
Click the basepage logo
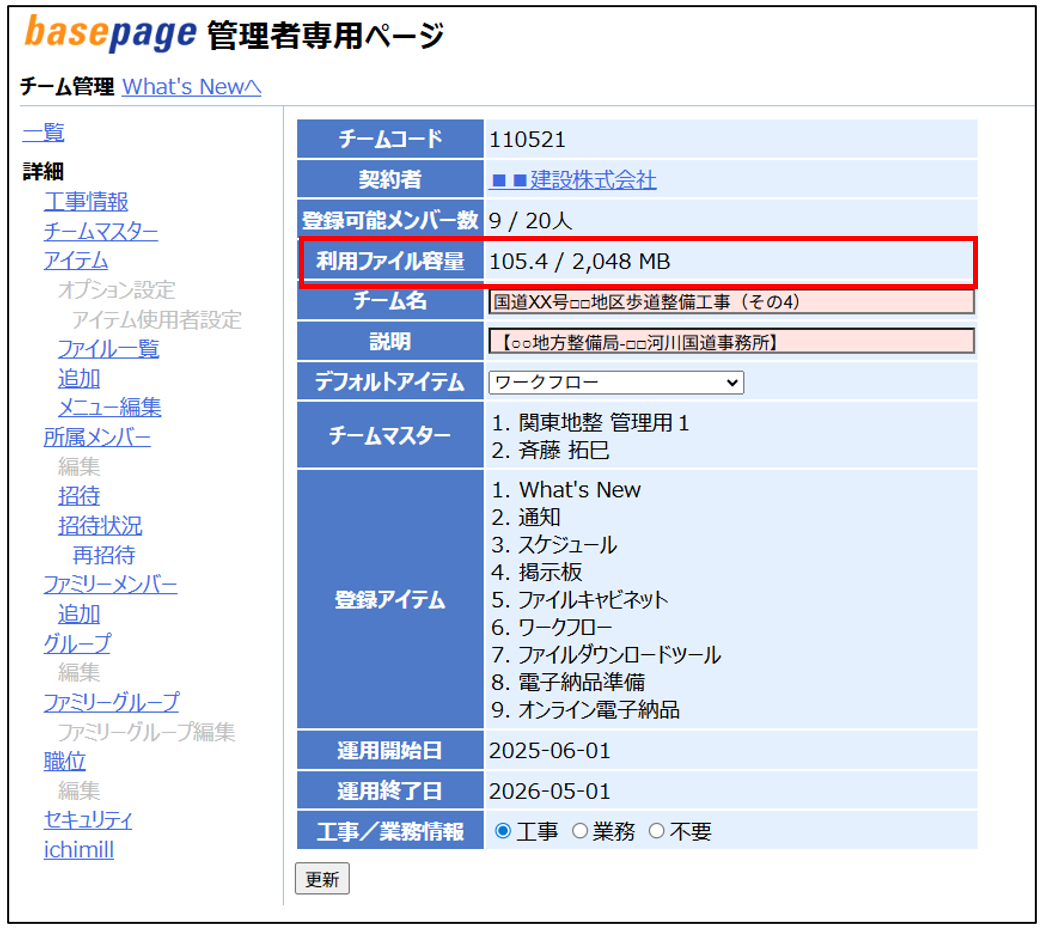pos(110,34)
